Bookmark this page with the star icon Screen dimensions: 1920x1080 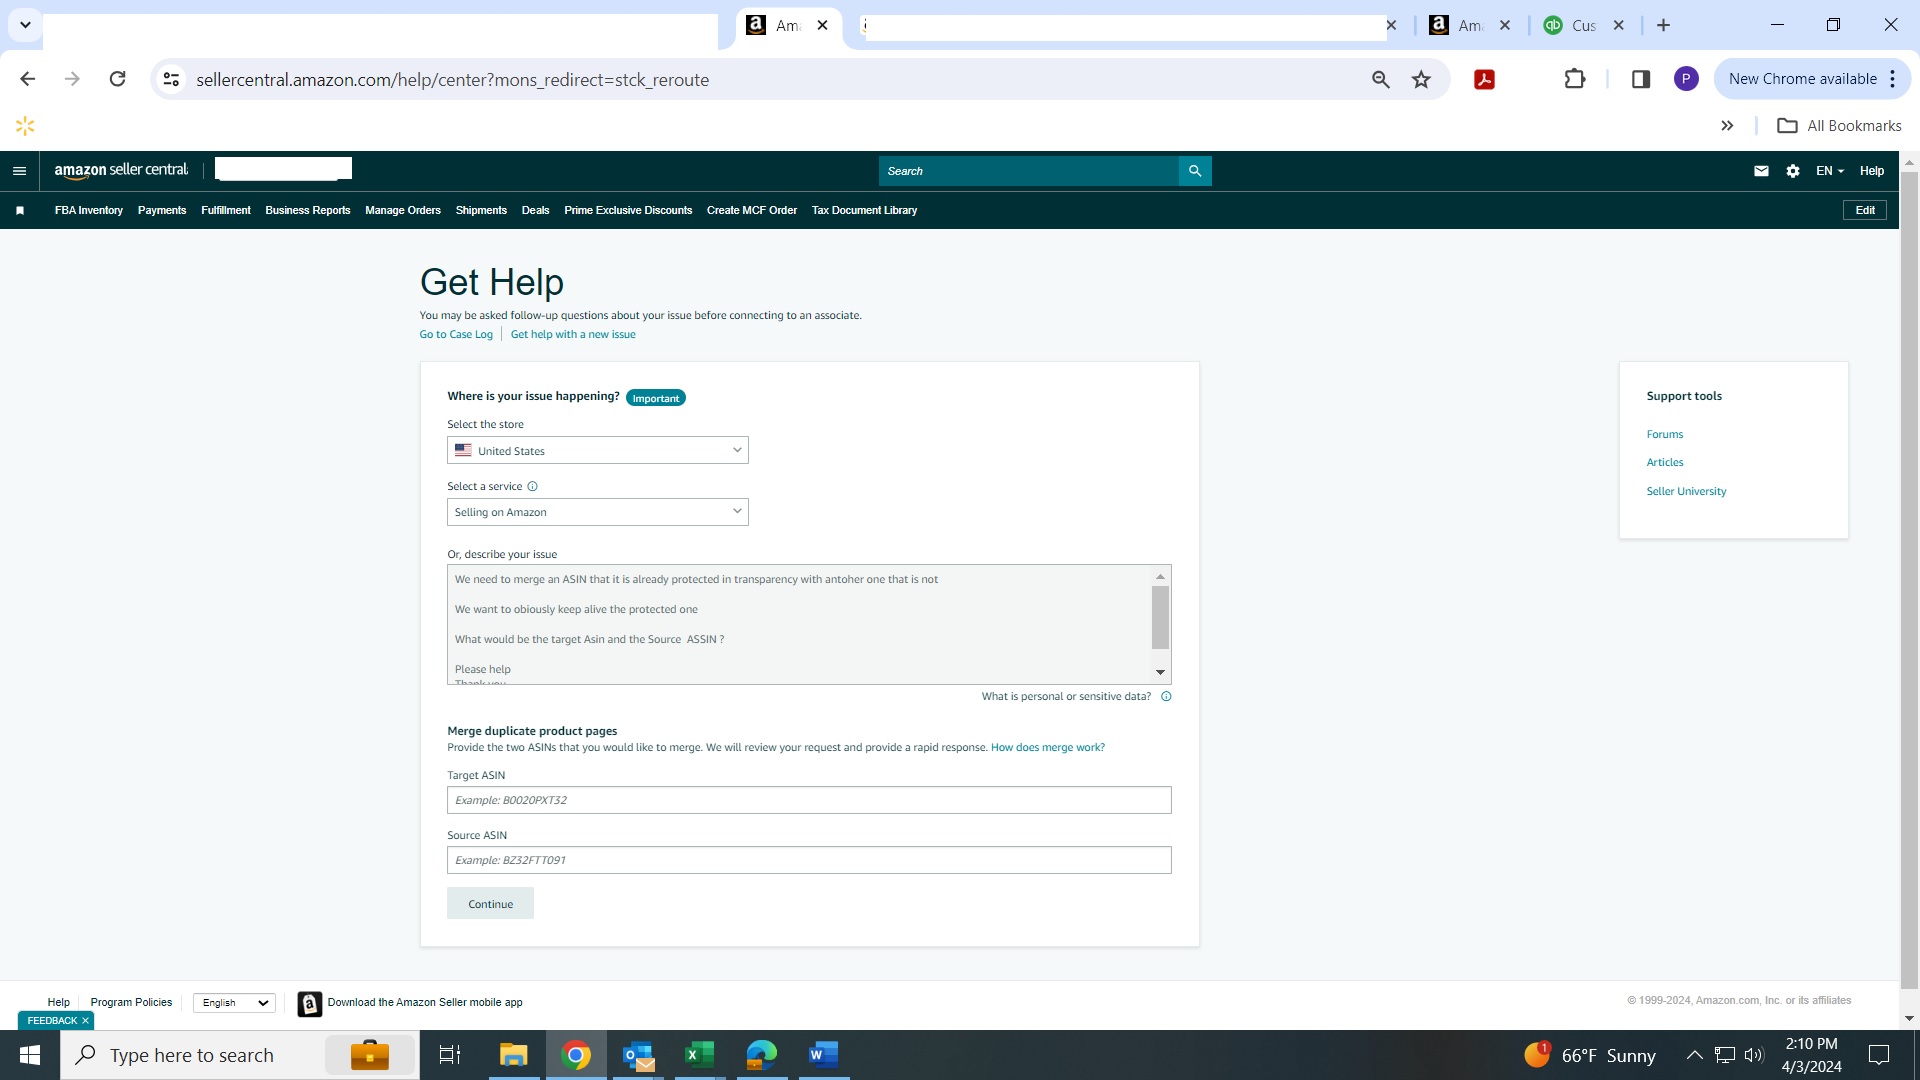point(1421,79)
